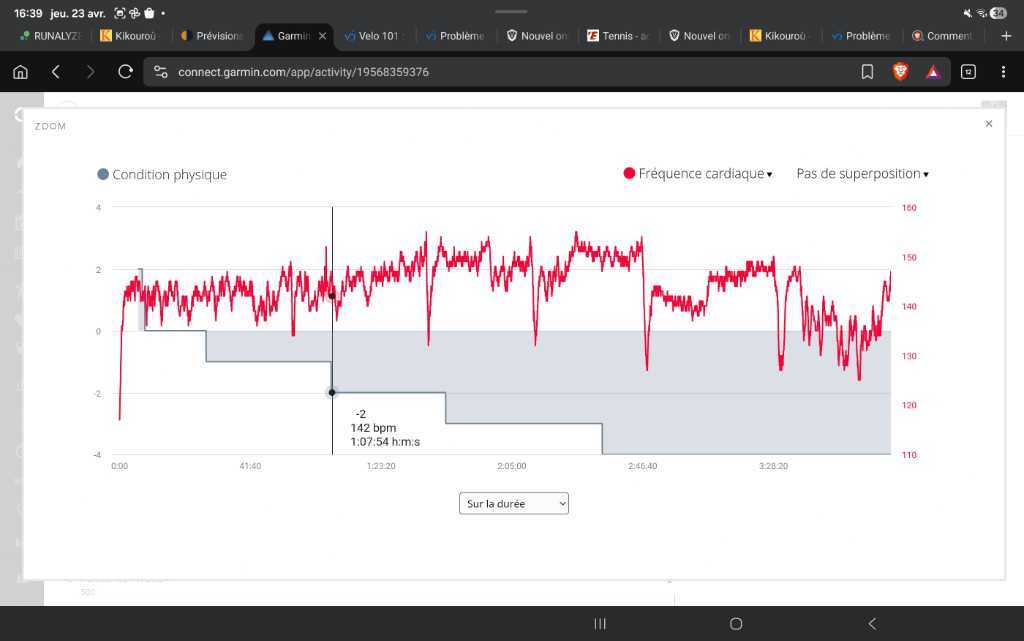Open the browser three-dot menu
The height and width of the screenshot is (641, 1024).
1003,72
